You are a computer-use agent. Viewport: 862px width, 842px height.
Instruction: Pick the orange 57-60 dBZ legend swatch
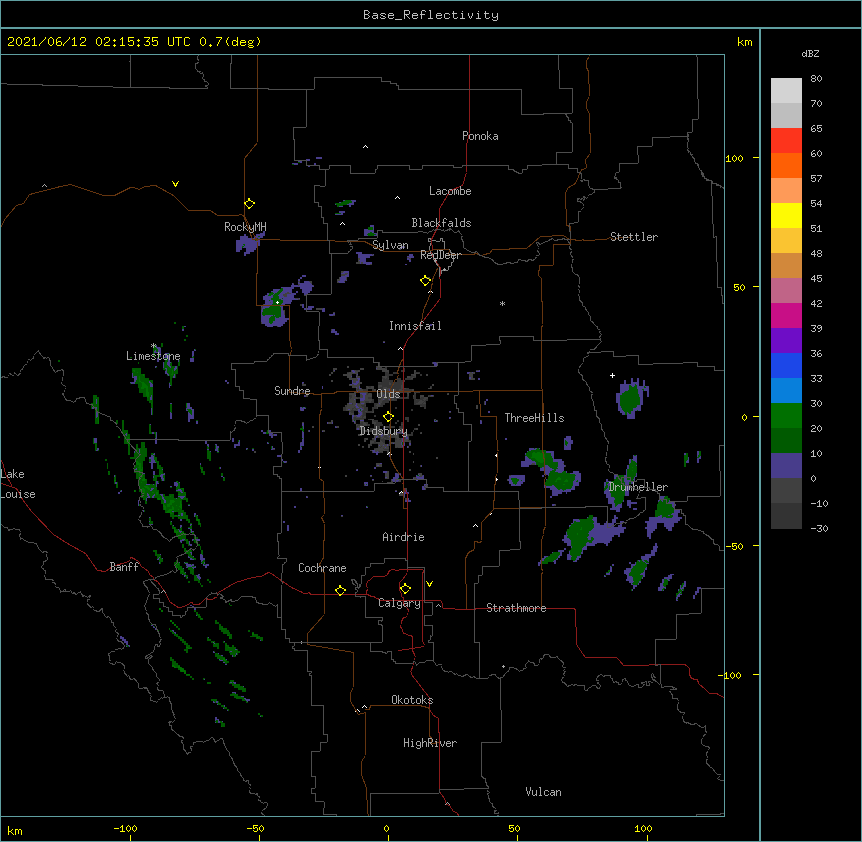pos(786,166)
